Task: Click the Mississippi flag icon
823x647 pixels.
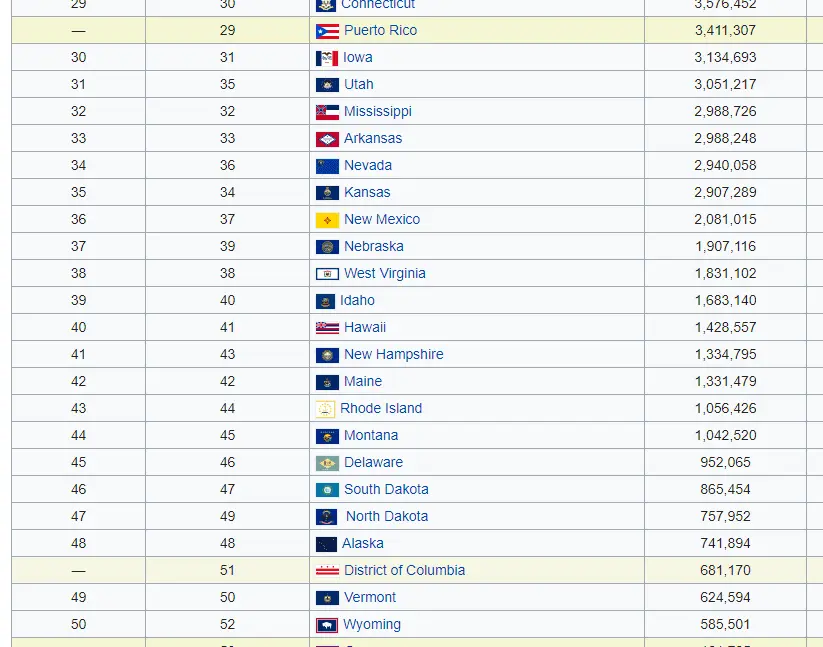Action: click(x=327, y=112)
